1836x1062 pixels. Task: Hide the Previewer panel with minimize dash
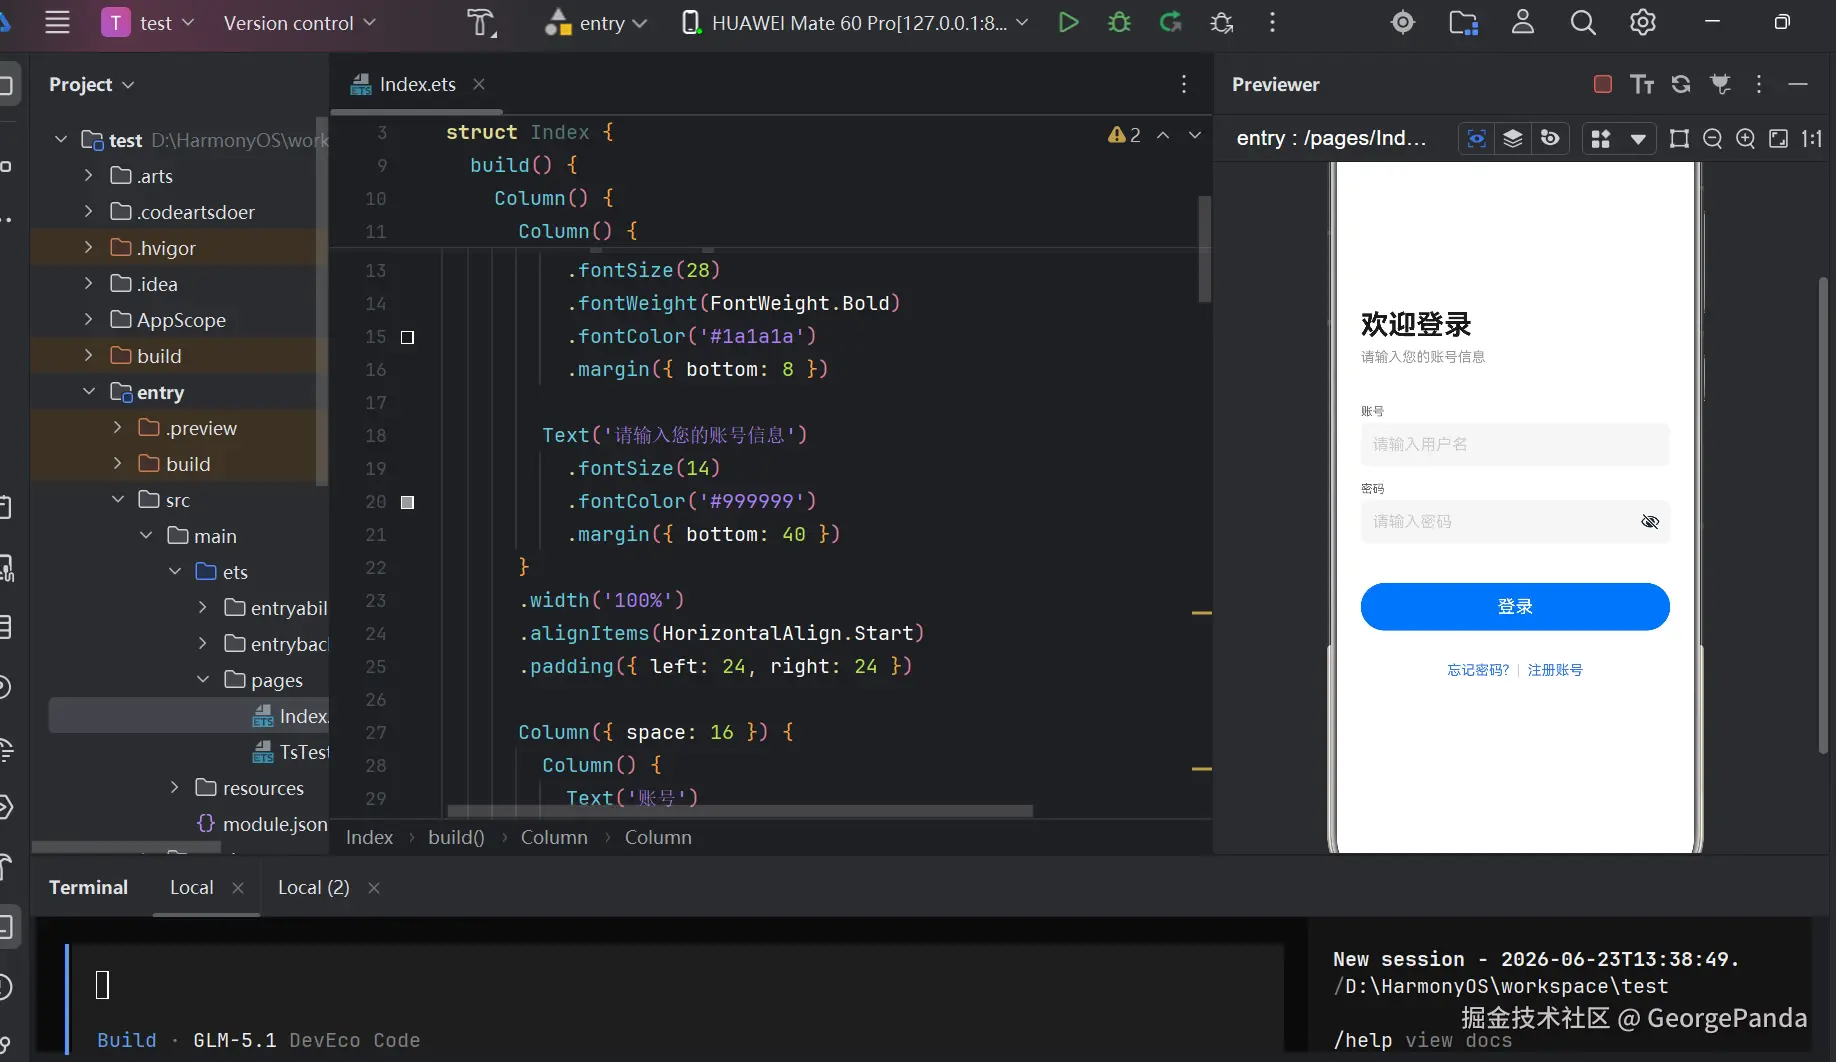pos(1798,84)
